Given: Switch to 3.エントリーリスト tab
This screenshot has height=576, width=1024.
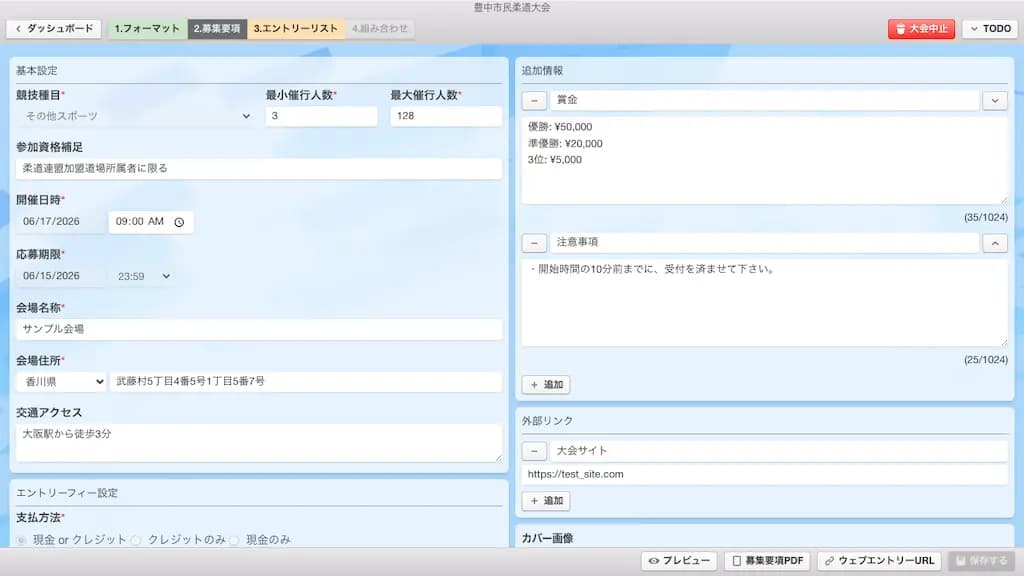Looking at the screenshot, I should coord(296,29).
